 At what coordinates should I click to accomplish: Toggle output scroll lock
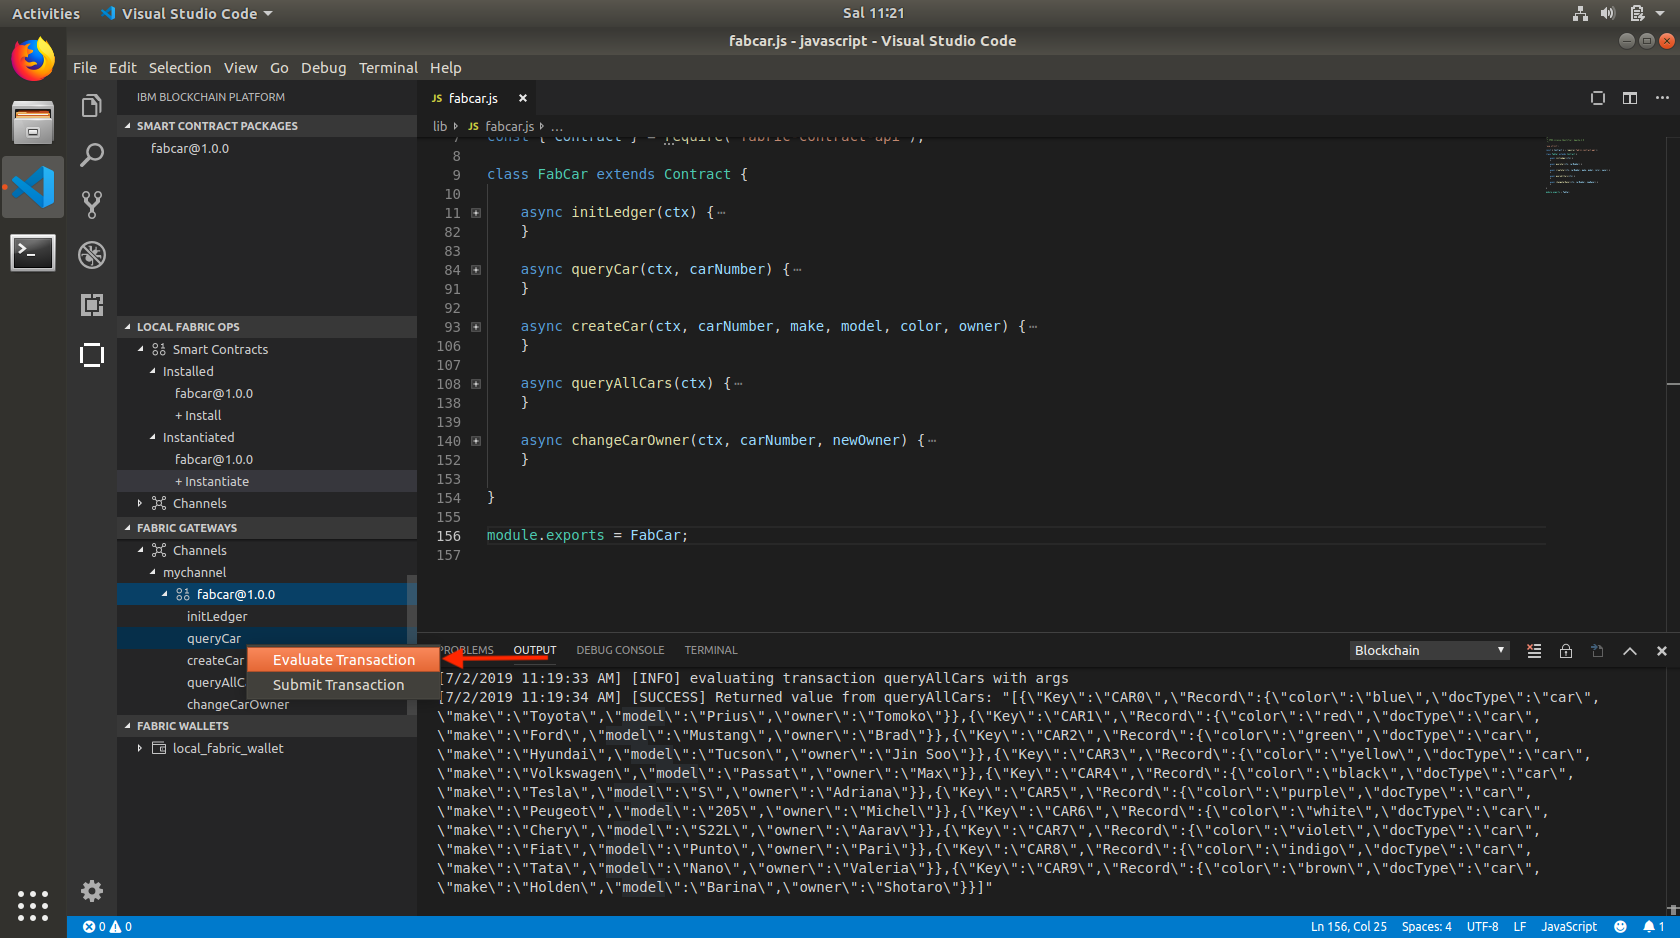[x=1566, y=651]
